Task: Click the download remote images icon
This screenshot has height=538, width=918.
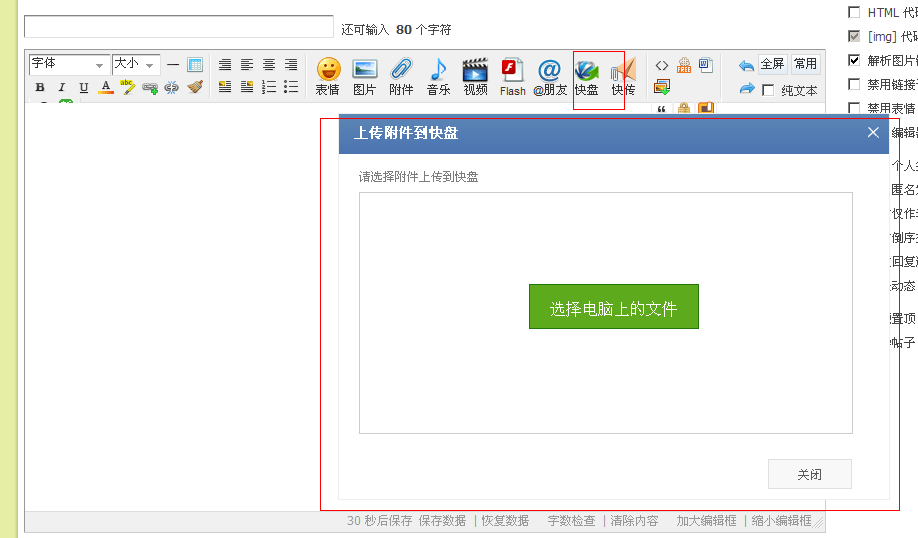Action: point(662,87)
